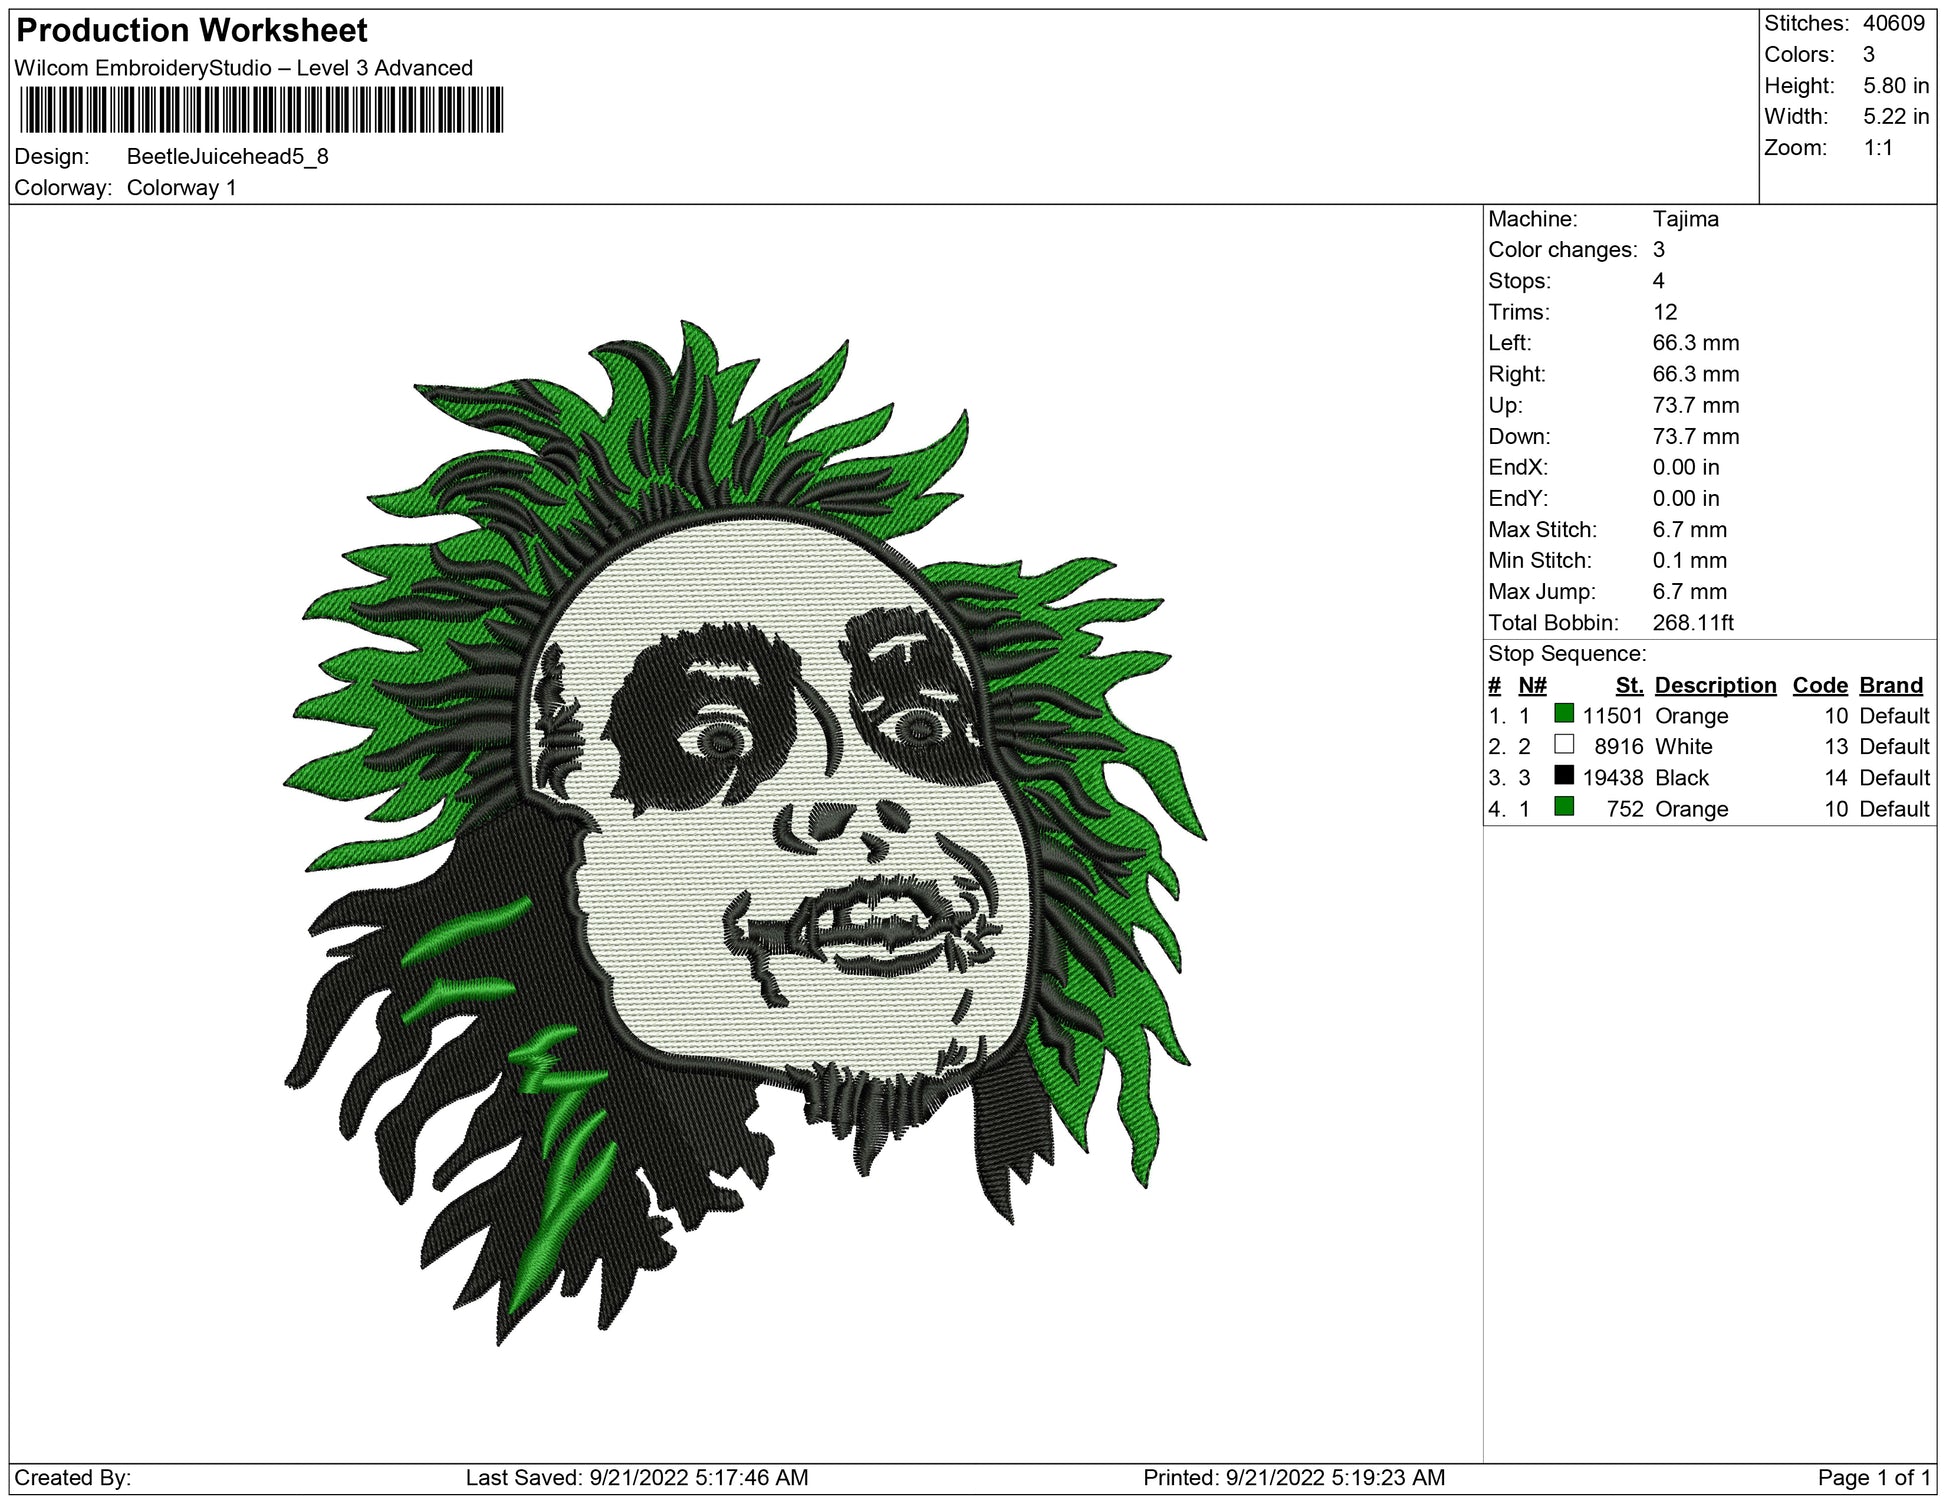Click the St. column header
The width and height of the screenshot is (1946, 1497).
(x=1629, y=685)
